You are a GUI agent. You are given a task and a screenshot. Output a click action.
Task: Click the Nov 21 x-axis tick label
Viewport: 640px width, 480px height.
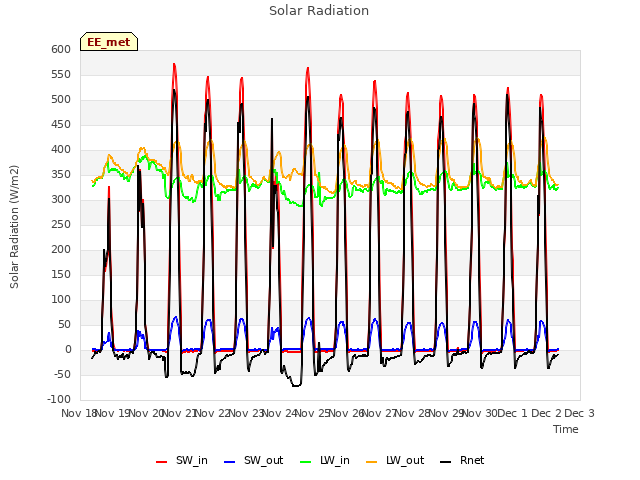[x=180, y=413]
